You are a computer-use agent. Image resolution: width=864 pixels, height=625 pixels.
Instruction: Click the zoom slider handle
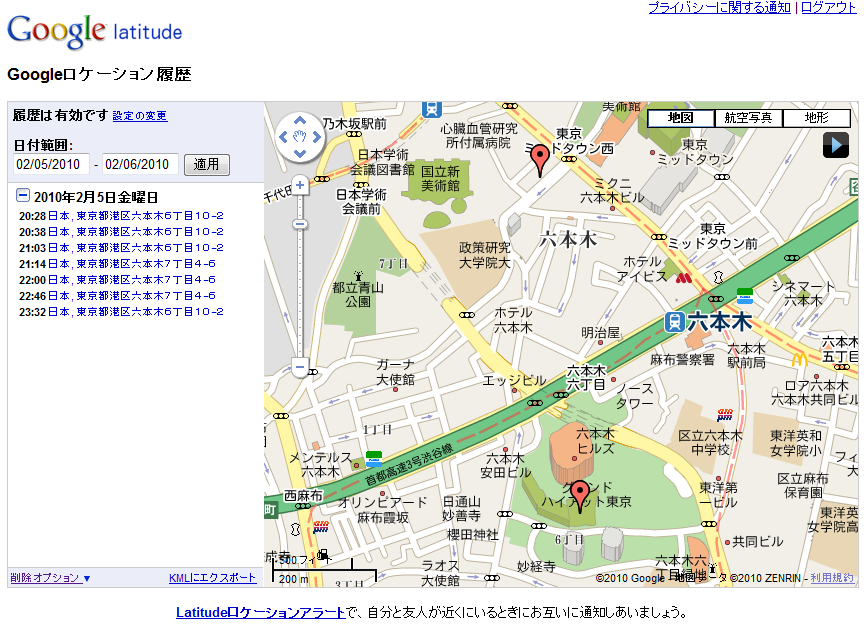pyautogui.click(x=300, y=224)
